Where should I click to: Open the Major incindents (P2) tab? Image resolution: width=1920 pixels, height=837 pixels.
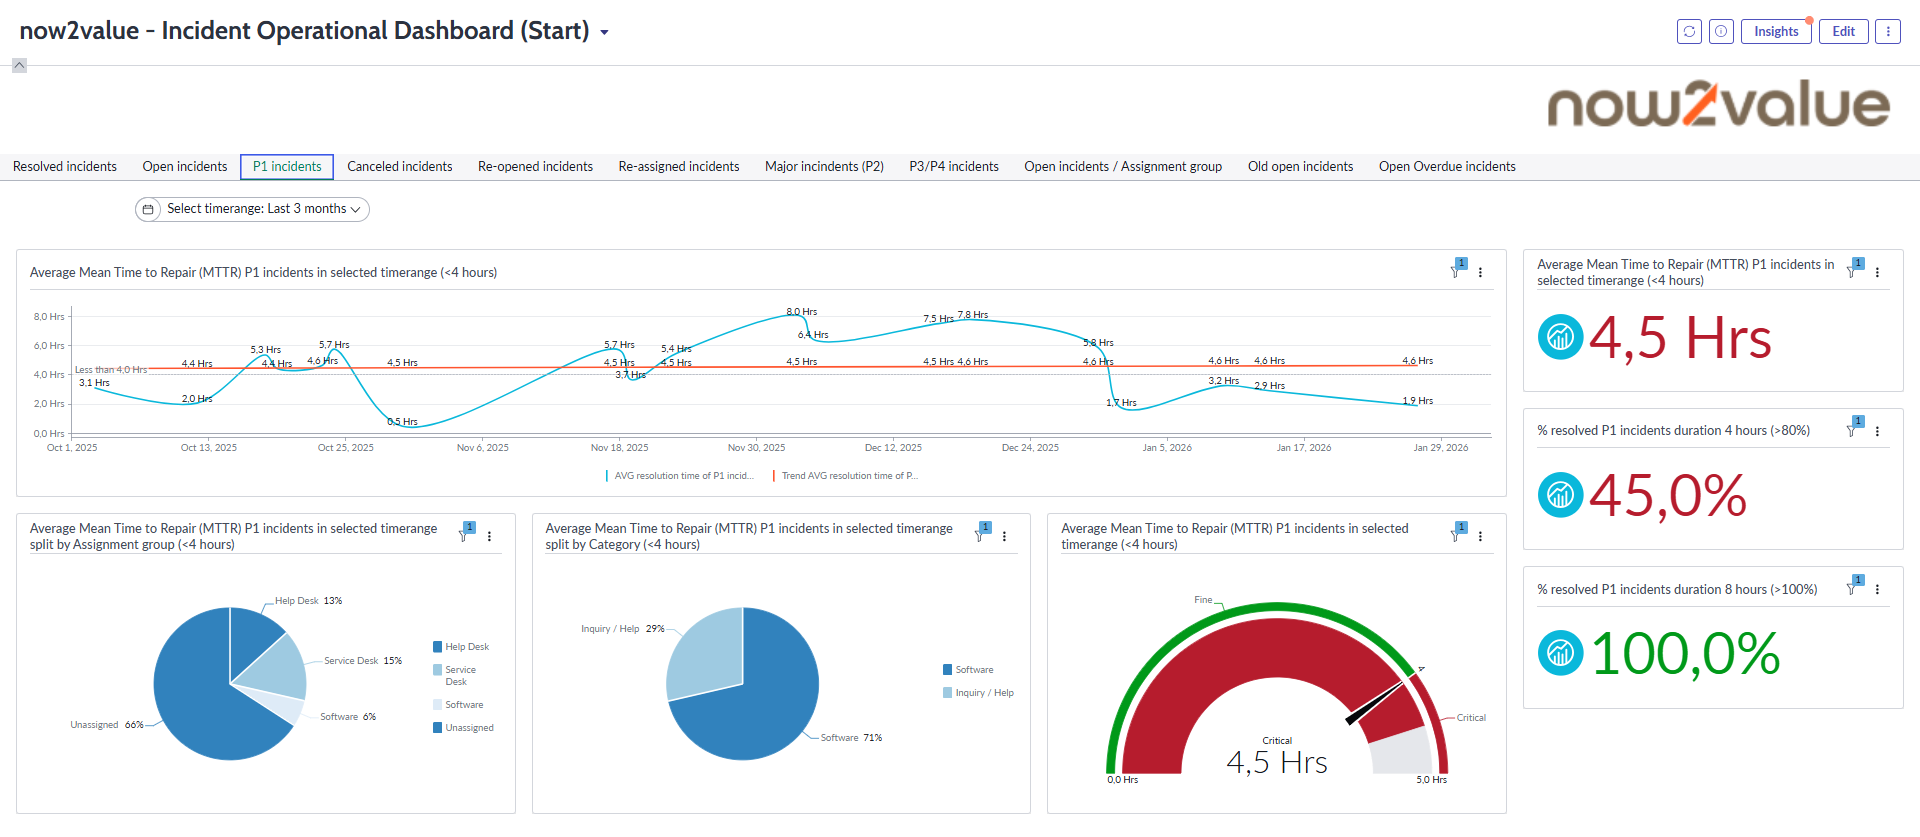824,167
